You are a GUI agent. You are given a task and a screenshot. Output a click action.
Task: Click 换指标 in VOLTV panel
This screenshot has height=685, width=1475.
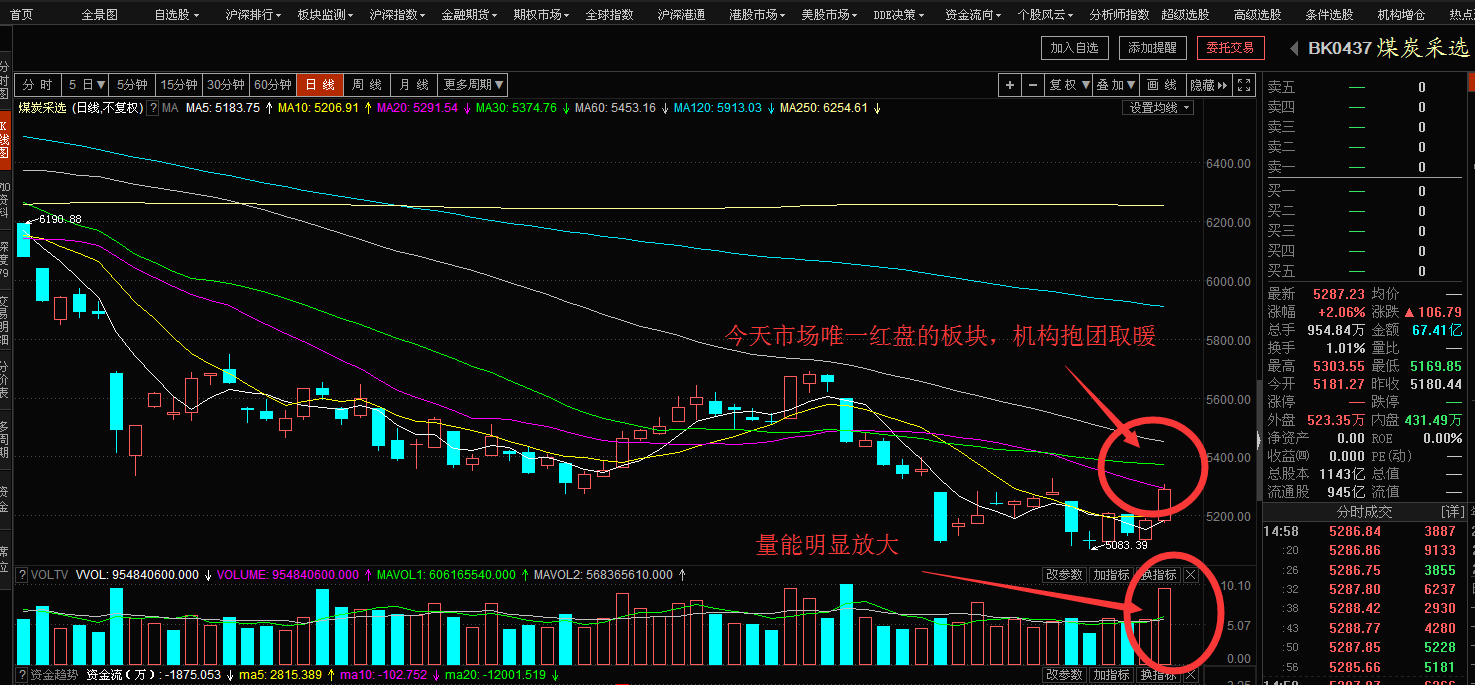[1158, 575]
